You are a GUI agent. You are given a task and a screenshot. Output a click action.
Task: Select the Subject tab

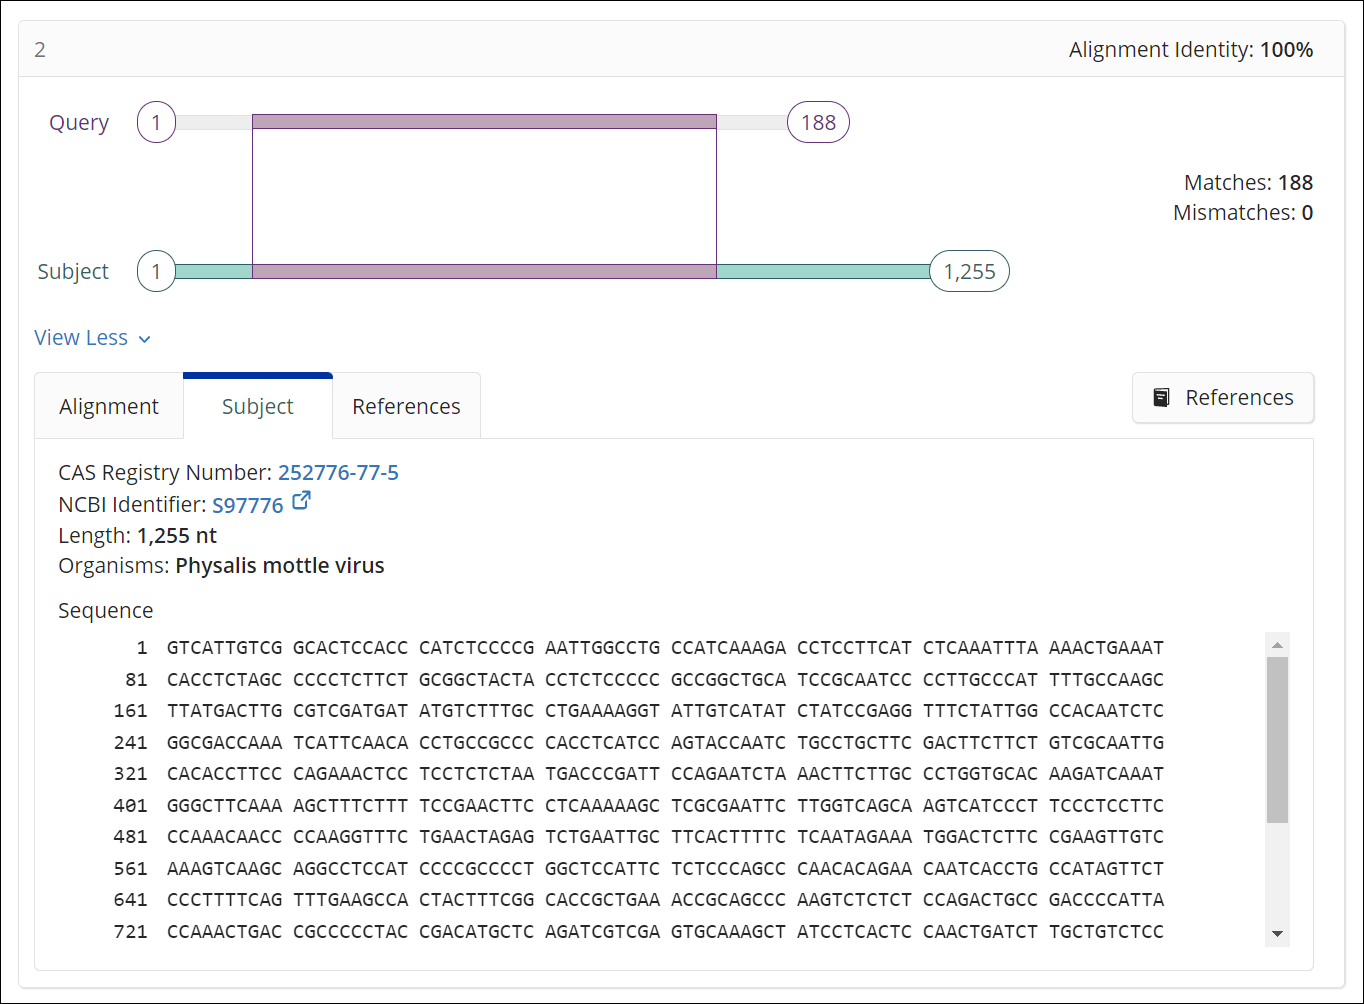258,406
